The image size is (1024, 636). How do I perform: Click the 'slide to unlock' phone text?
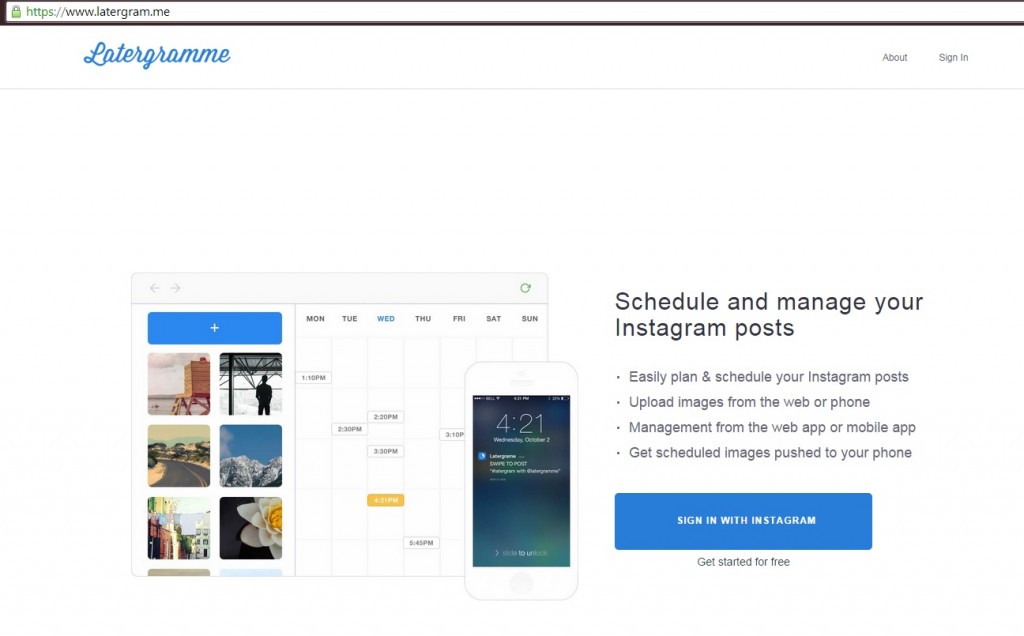pos(521,553)
